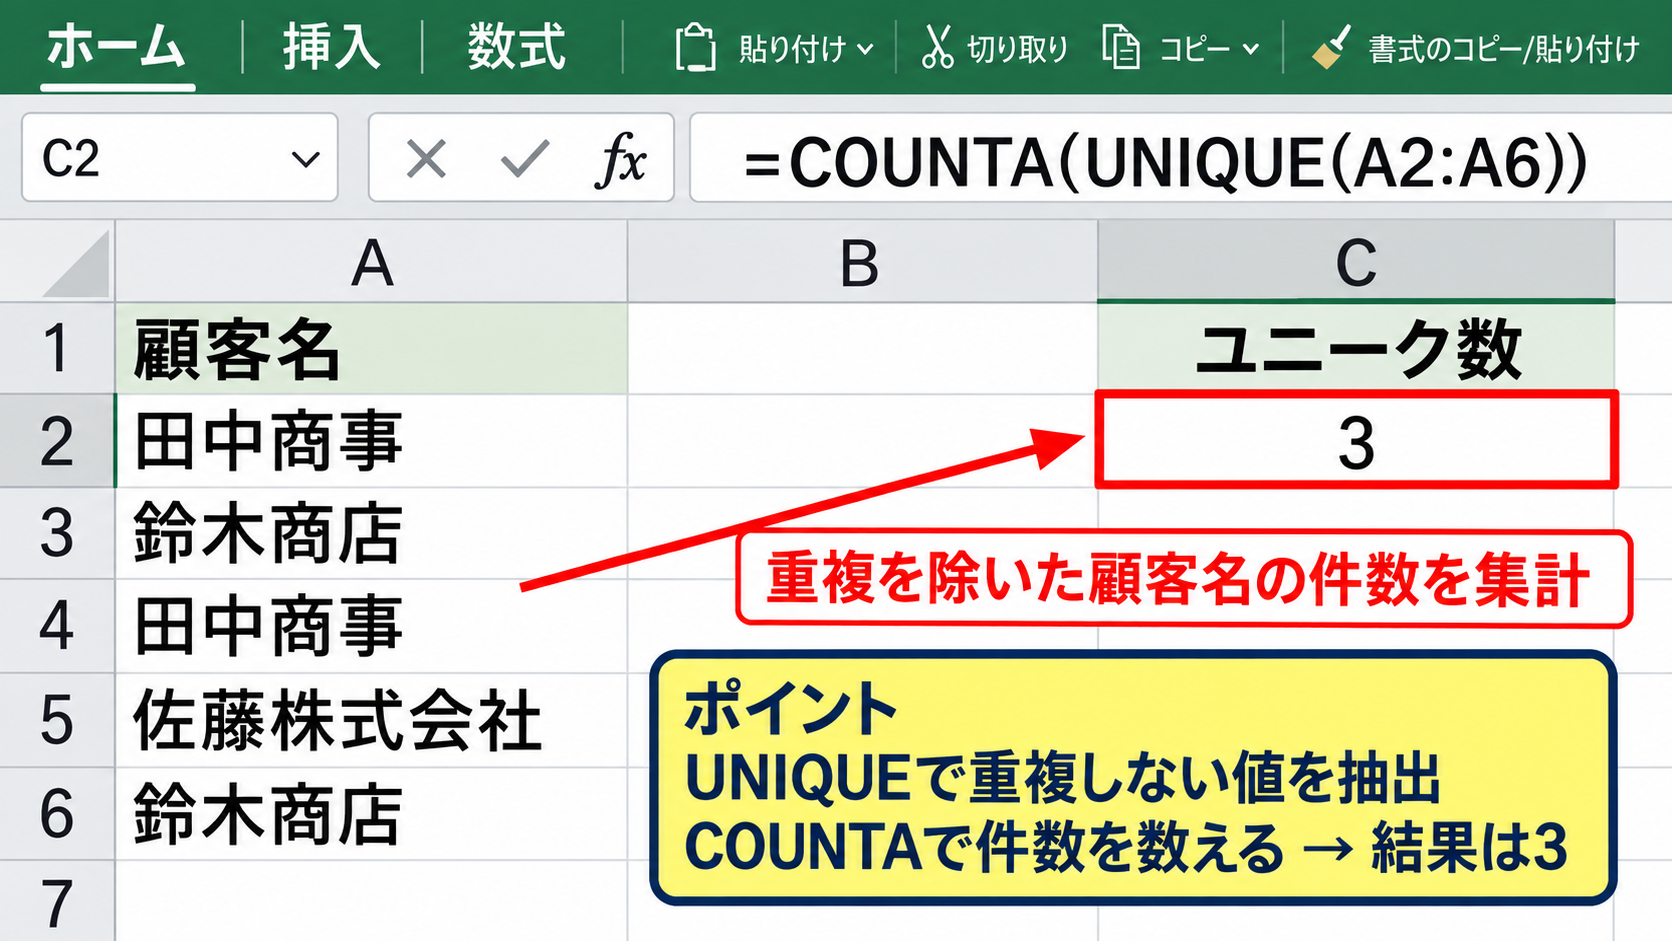Viewport: 1672px width, 941px height.
Task: Select row 5 header
Action: click(57, 720)
